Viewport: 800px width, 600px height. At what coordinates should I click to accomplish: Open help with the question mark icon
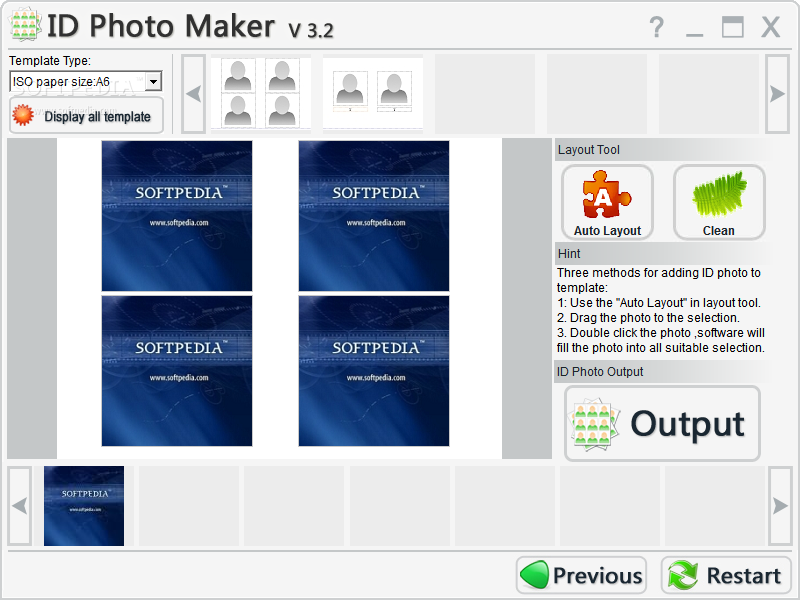(x=657, y=27)
